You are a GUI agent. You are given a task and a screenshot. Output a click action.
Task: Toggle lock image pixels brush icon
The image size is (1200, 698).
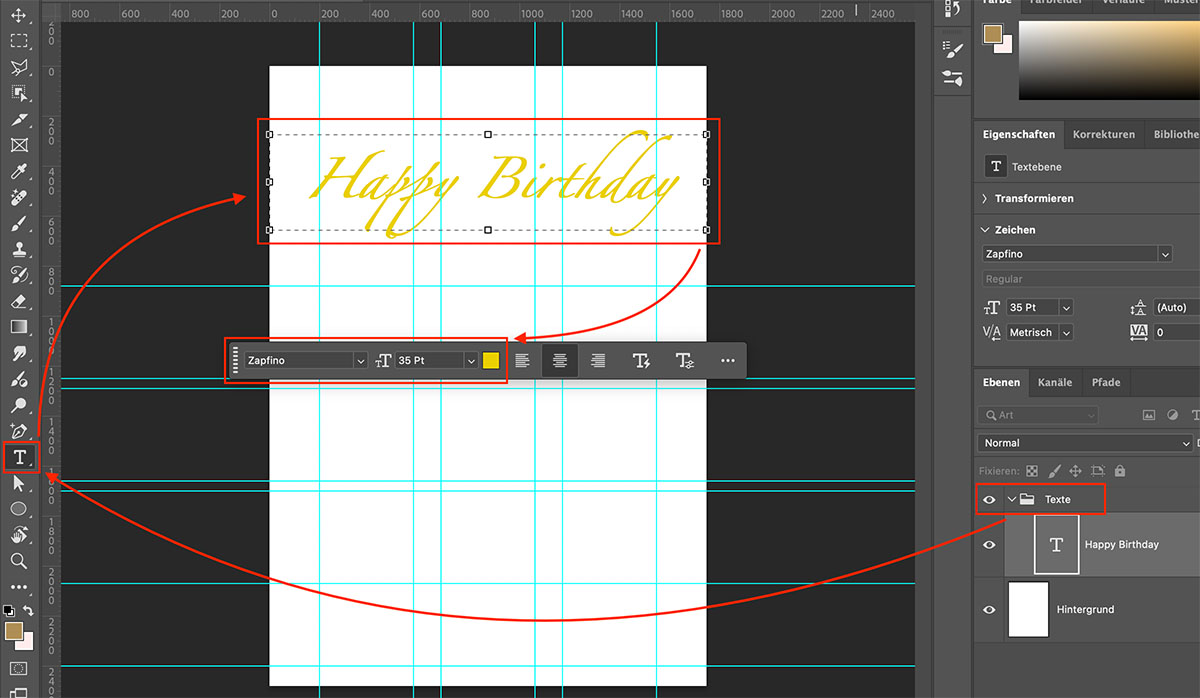click(1053, 470)
